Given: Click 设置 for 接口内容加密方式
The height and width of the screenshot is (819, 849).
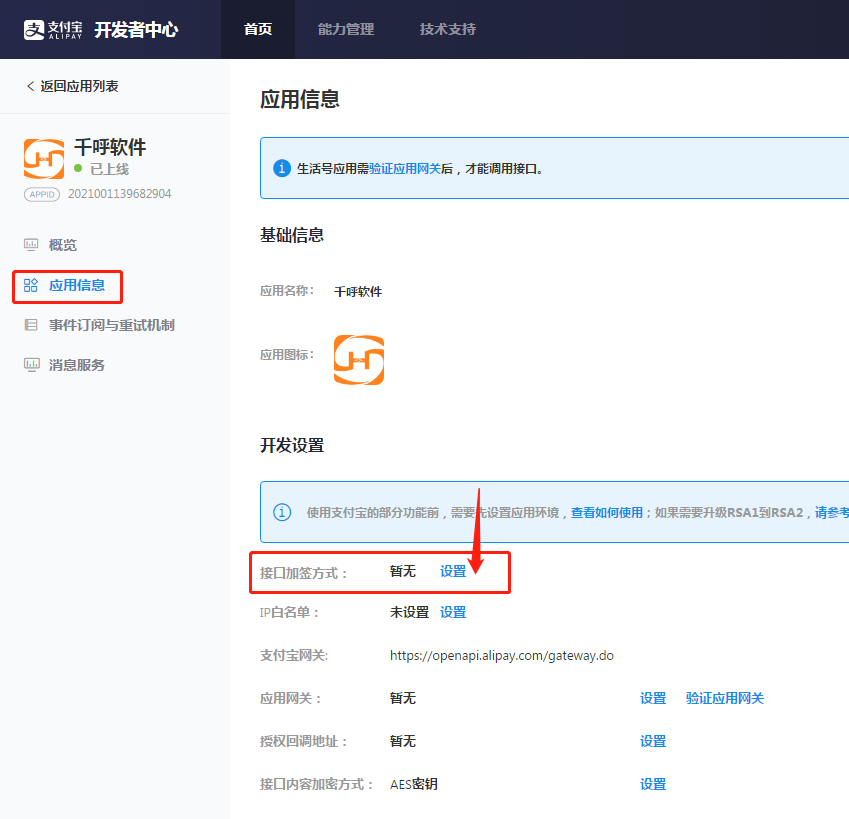Looking at the screenshot, I should (x=653, y=784).
